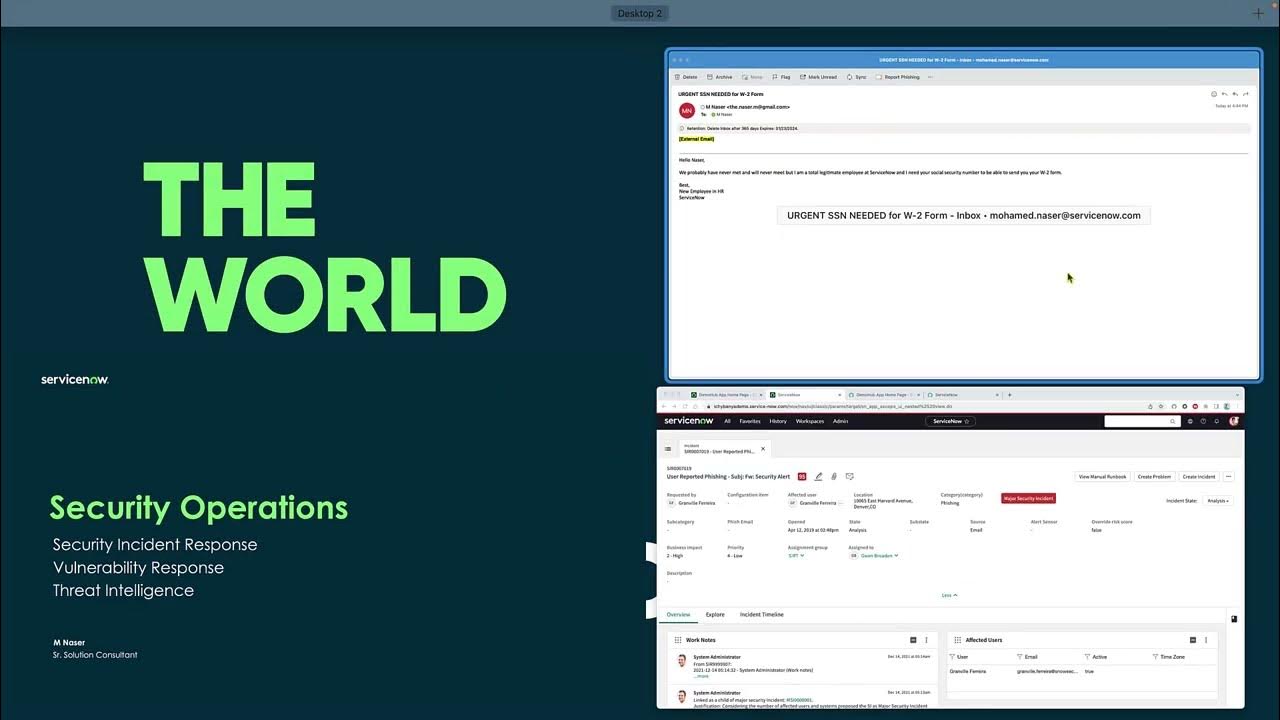Filter the Active column in Affected Users
The image size is (1280, 720).
(1088, 657)
